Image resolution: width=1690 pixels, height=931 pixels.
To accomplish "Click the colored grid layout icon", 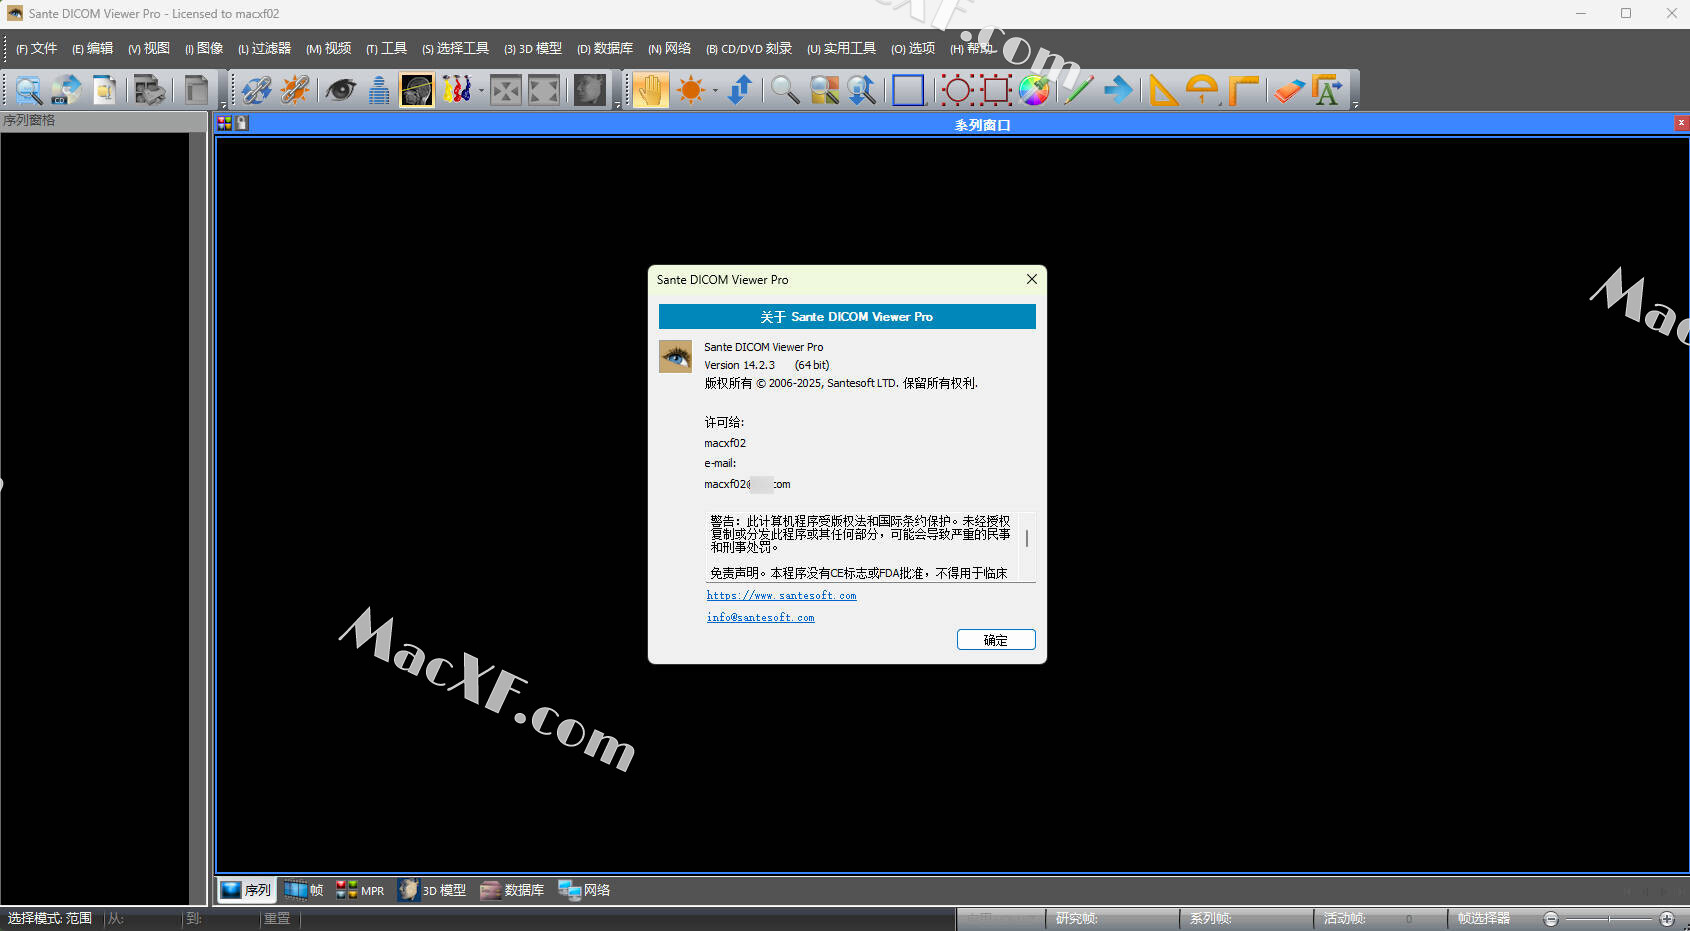I will 224,123.
